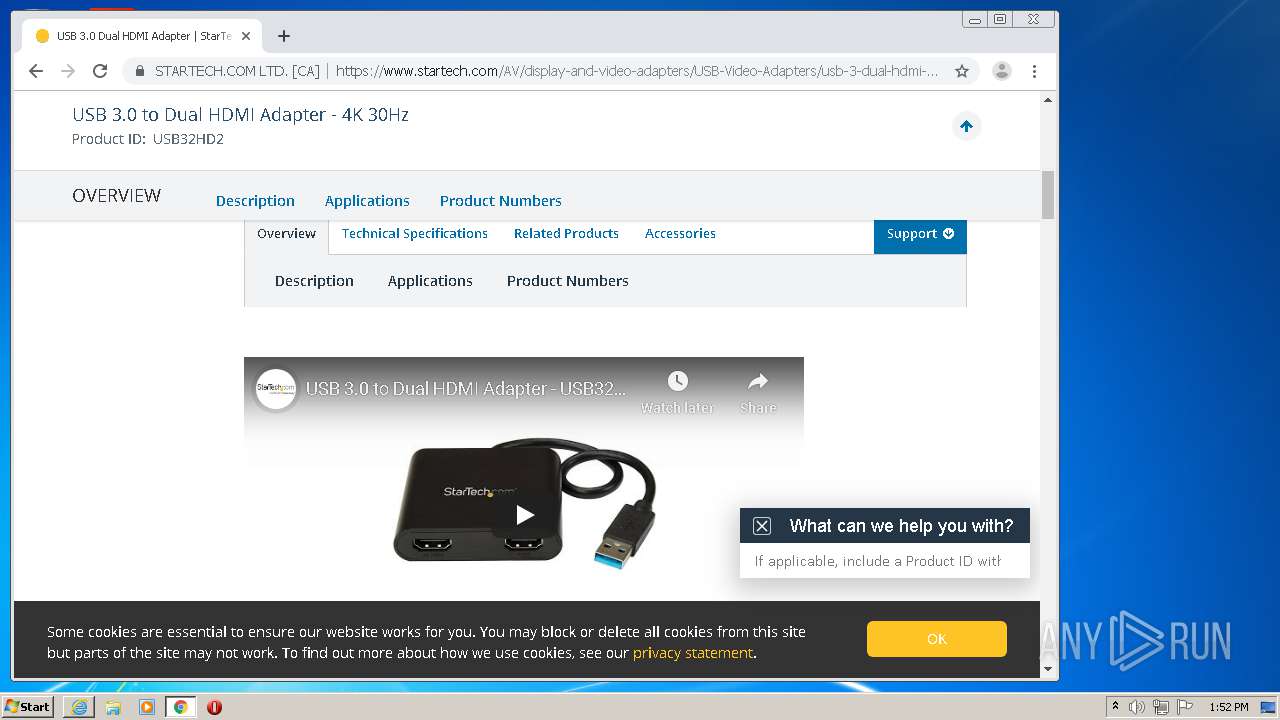Share the YouTube video
1280x720 pixels.
click(758, 392)
